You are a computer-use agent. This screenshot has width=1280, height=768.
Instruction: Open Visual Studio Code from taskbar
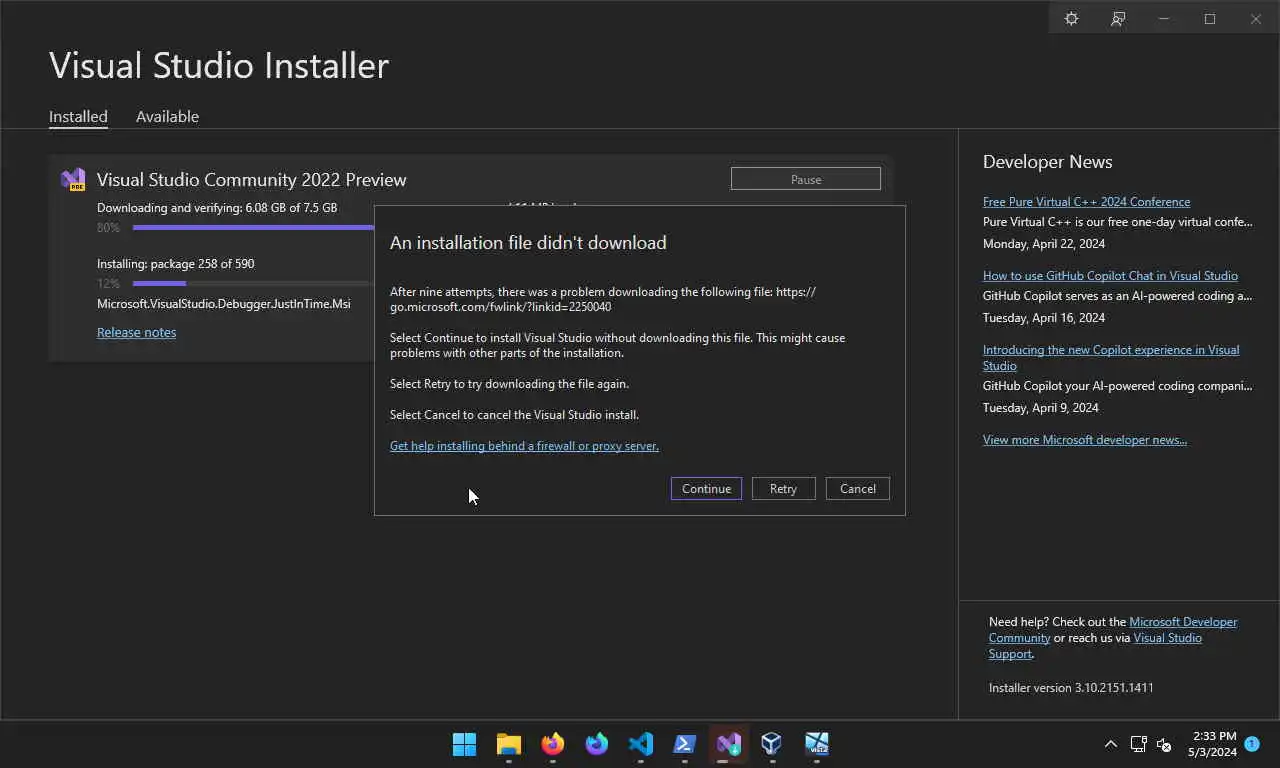641,744
